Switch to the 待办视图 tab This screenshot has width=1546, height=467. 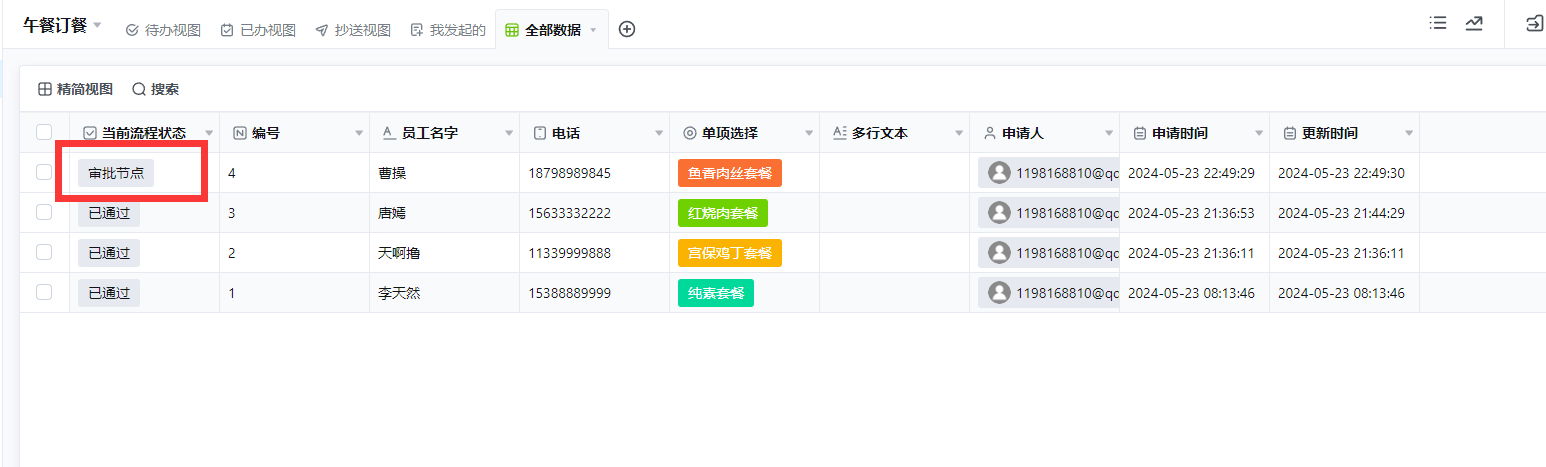click(163, 30)
